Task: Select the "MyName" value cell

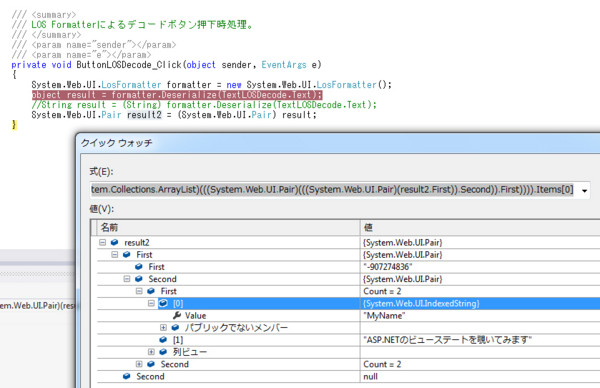Action: pyautogui.click(x=384, y=316)
